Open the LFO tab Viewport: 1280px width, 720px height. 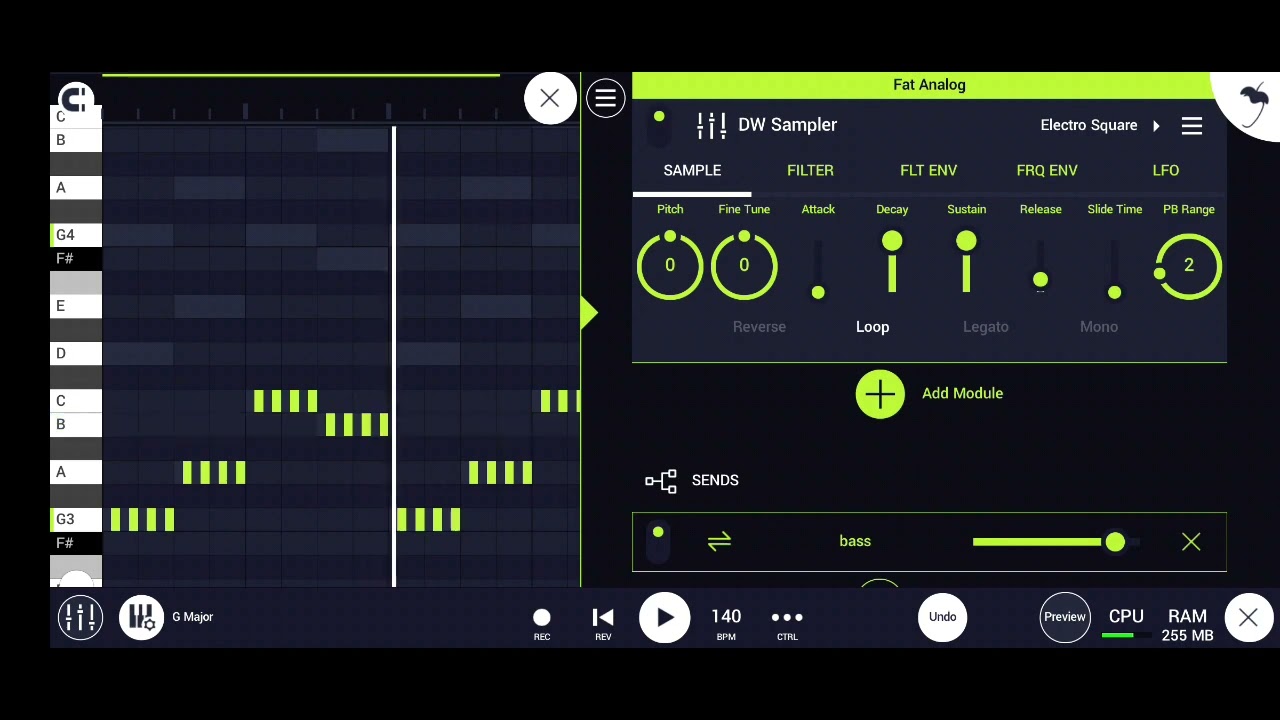[1166, 171]
